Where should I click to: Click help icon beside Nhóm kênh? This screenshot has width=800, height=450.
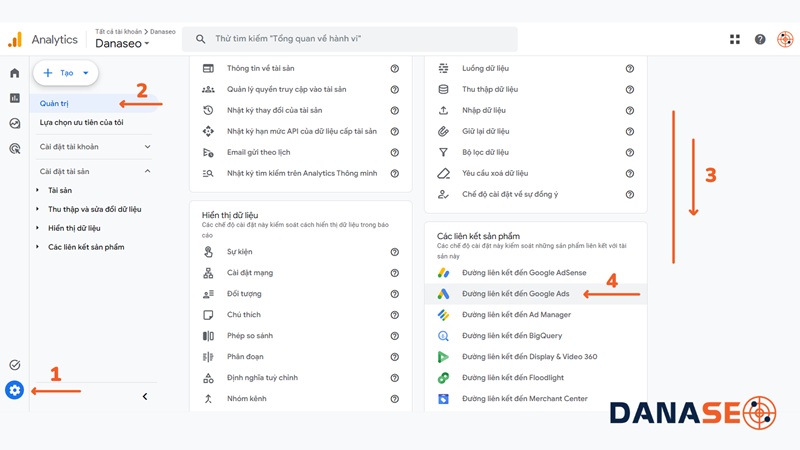pyautogui.click(x=394, y=399)
